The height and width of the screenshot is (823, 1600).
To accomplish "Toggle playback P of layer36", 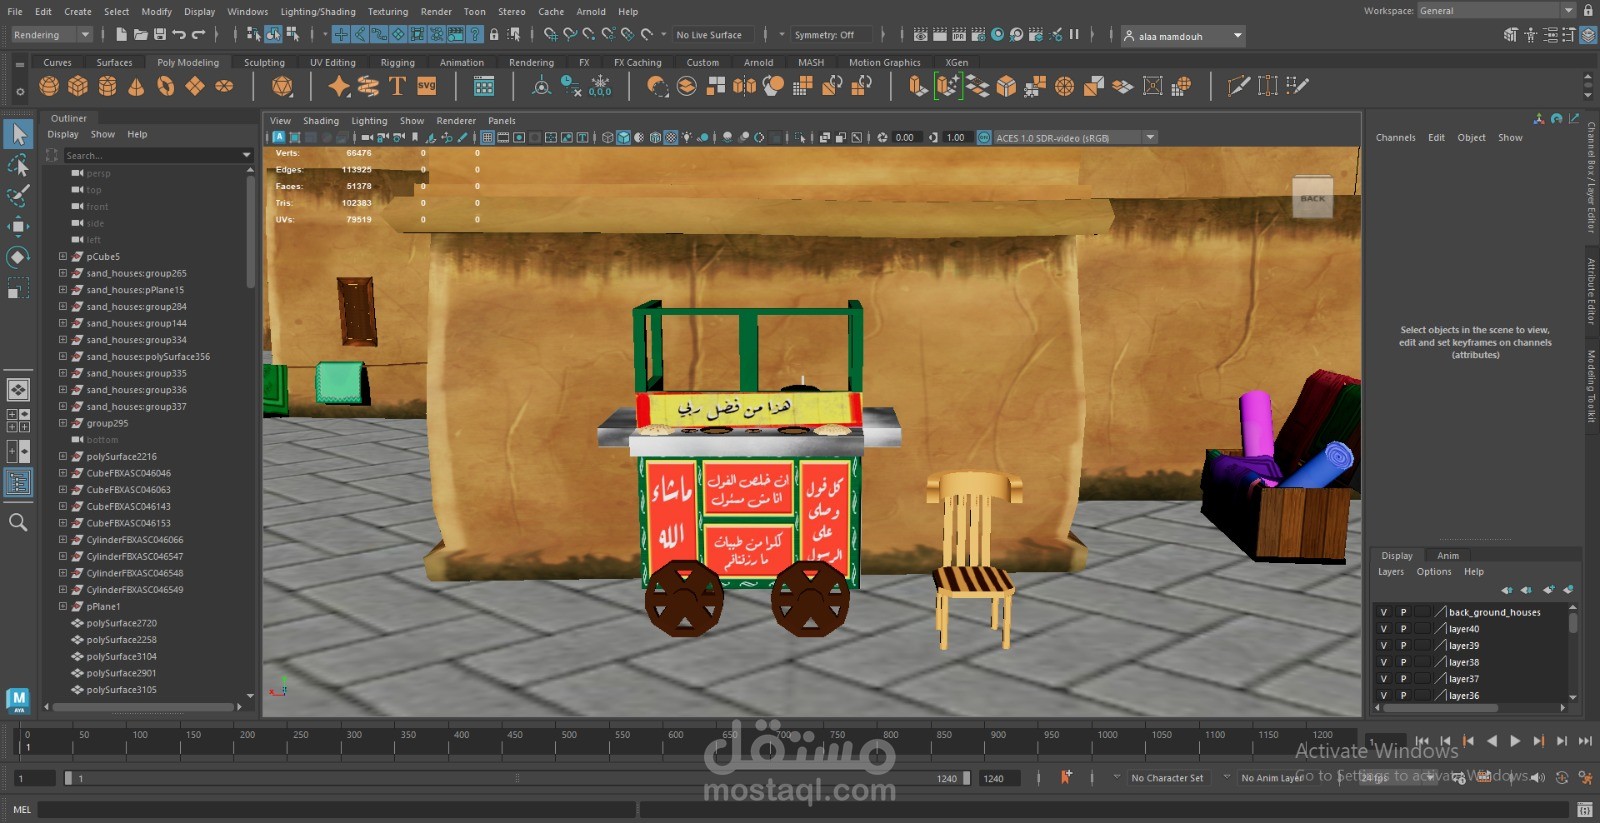I will [1403, 696].
